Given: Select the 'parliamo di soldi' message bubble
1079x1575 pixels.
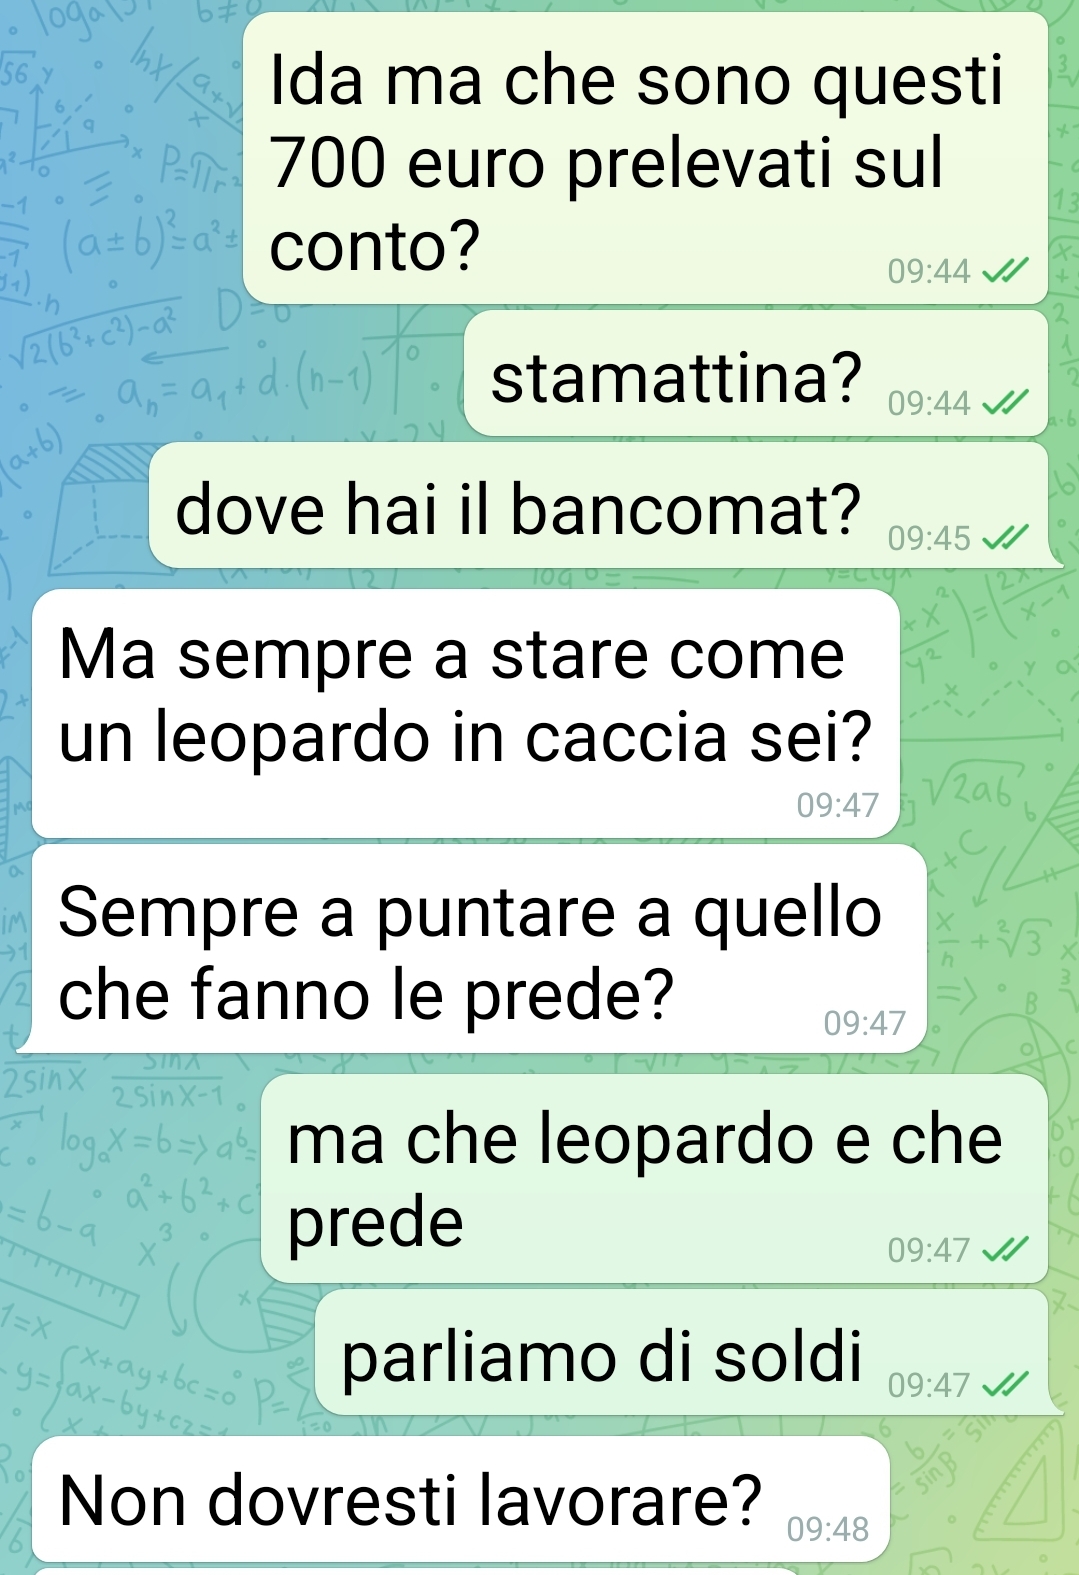Looking at the screenshot, I should tap(683, 1352).
